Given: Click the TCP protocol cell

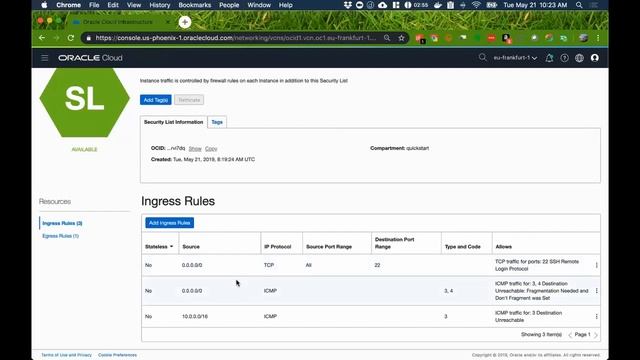Looking at the screenshot, I should pyautogui.click(x=269, y=265).
